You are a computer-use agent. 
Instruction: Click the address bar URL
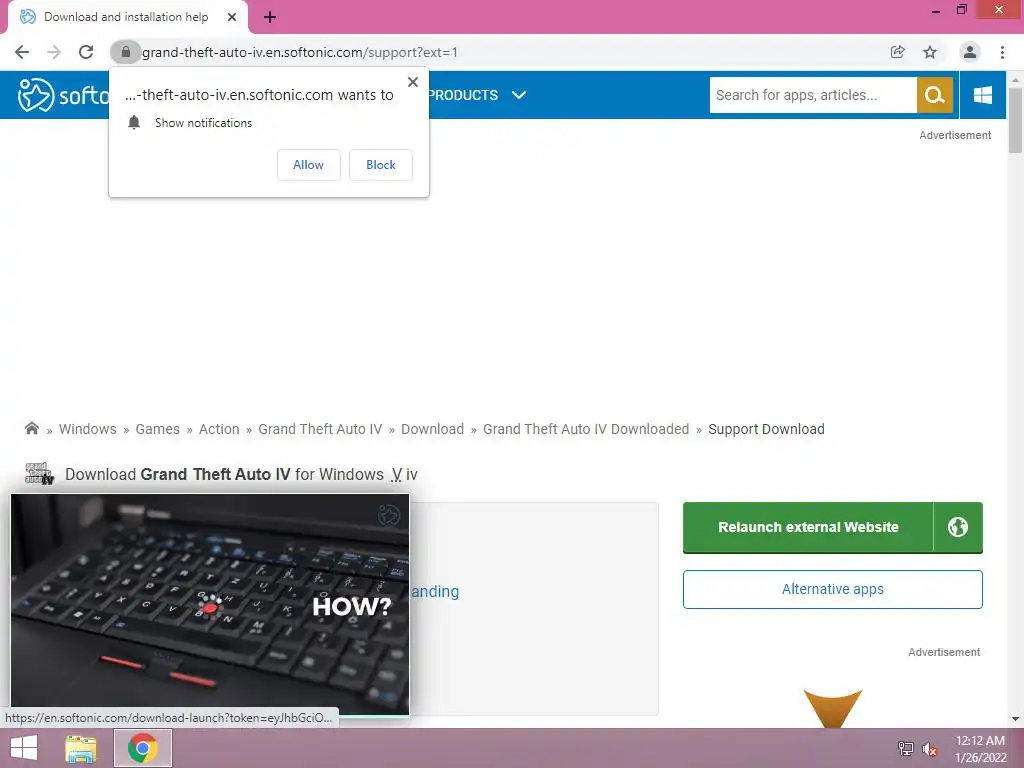pos(300,52)
